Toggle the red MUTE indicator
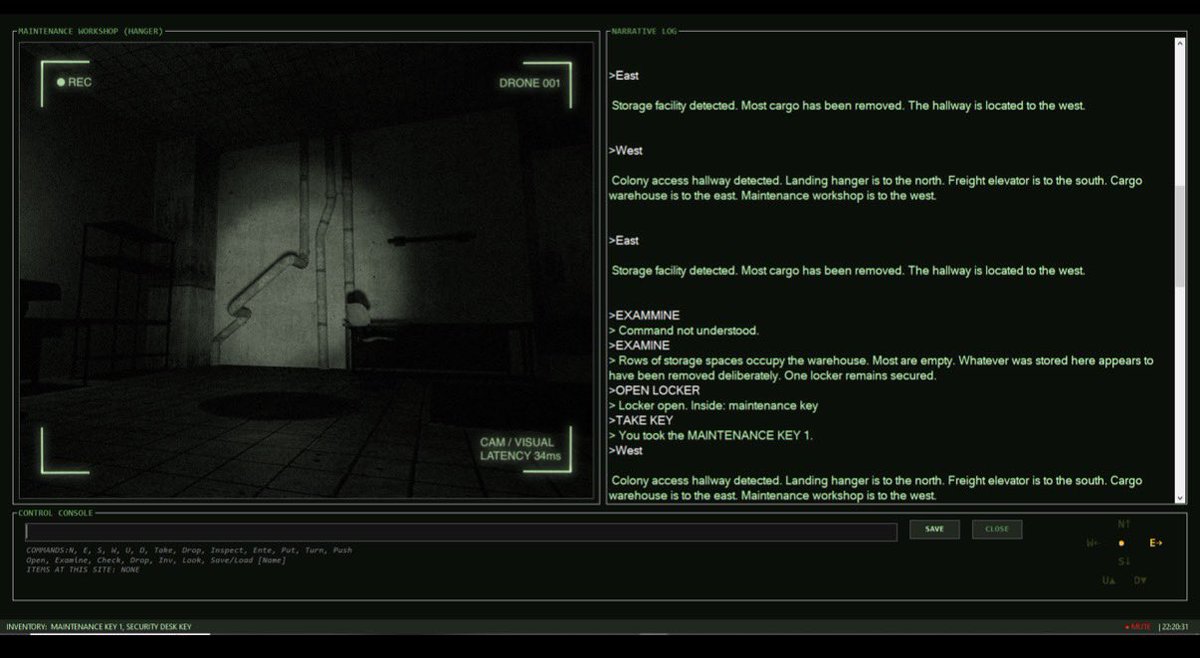Screen dimensions: 1200x658 pyautogui.click(x=1138, y=627)
